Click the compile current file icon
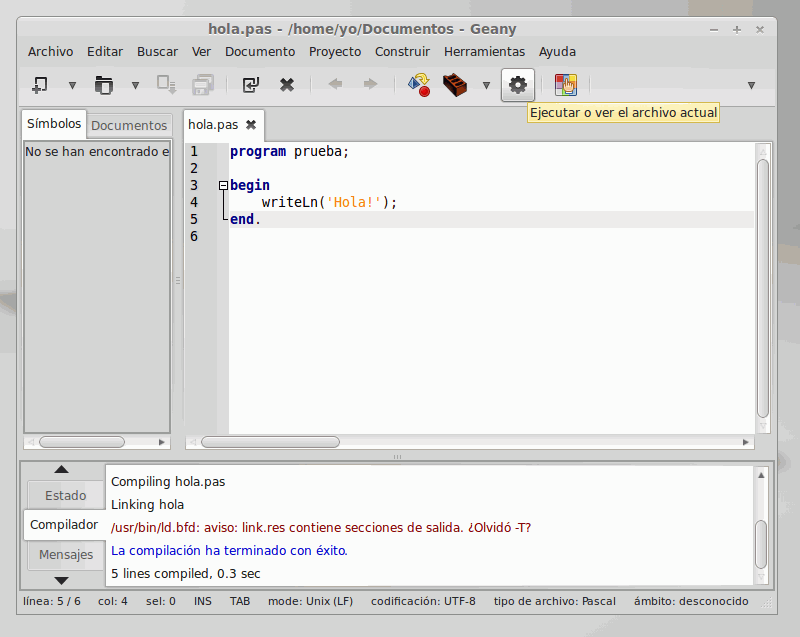This screenshot has width=800, height=637. [418, 85]
